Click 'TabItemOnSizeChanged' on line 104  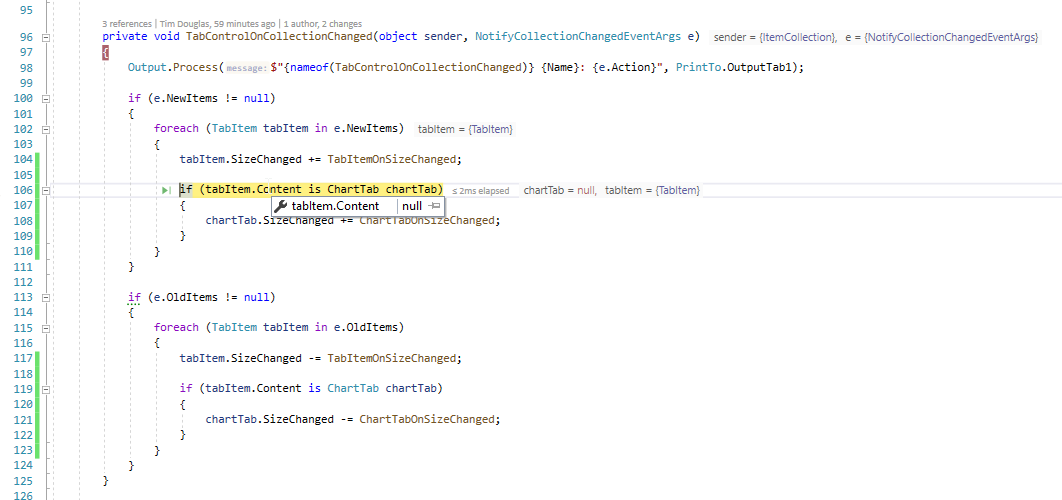tap(391, 159)
